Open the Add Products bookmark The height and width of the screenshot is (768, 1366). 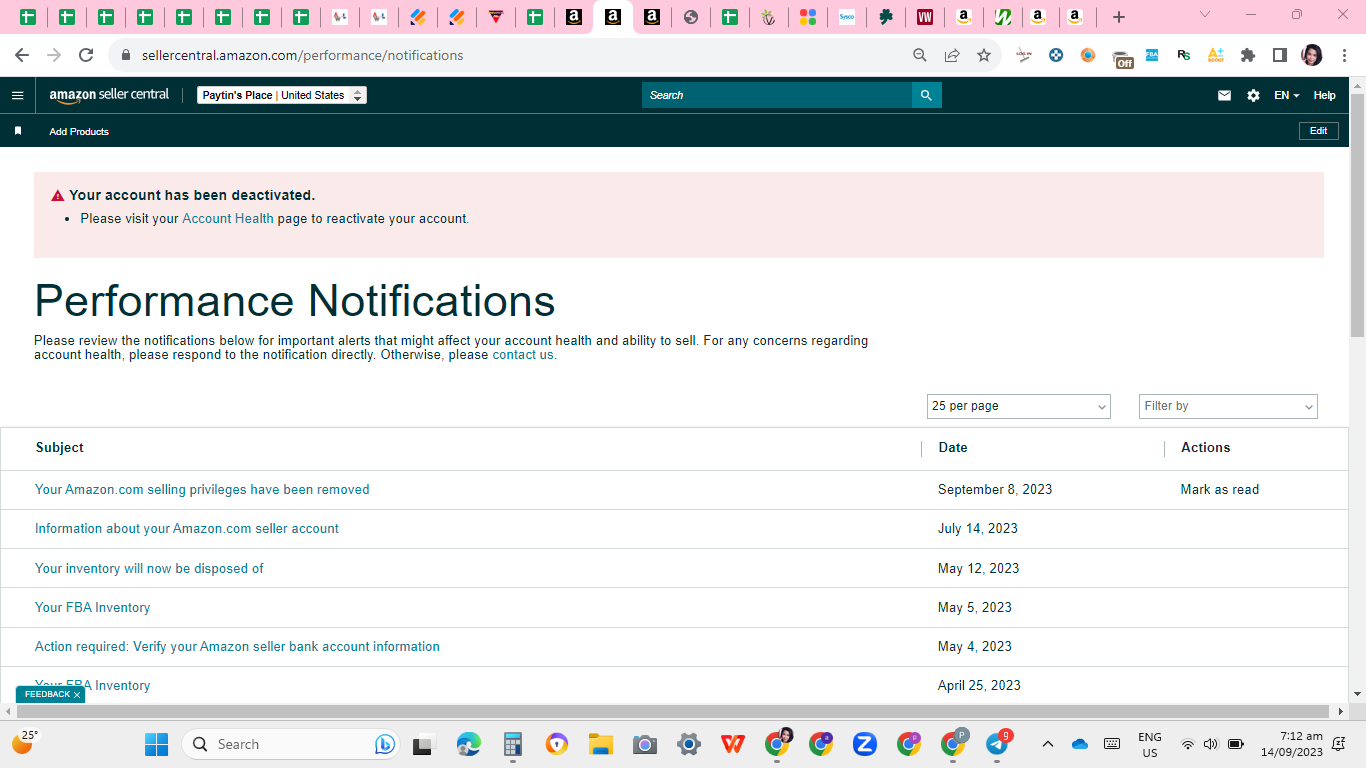click(x=79, y=131)
